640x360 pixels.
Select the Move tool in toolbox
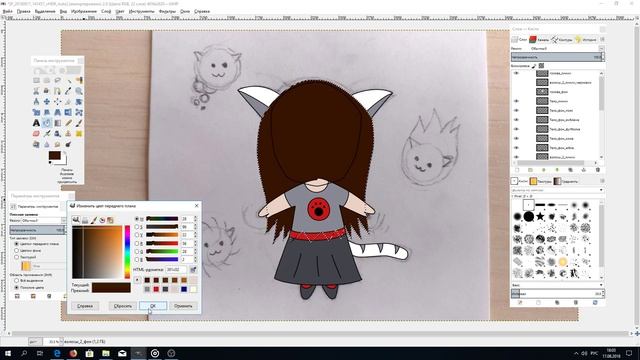[x=47, y=102]
